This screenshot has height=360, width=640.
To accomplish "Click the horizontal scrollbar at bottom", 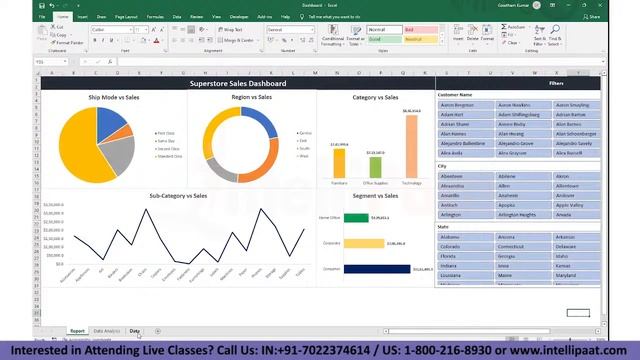I will 469,331.
